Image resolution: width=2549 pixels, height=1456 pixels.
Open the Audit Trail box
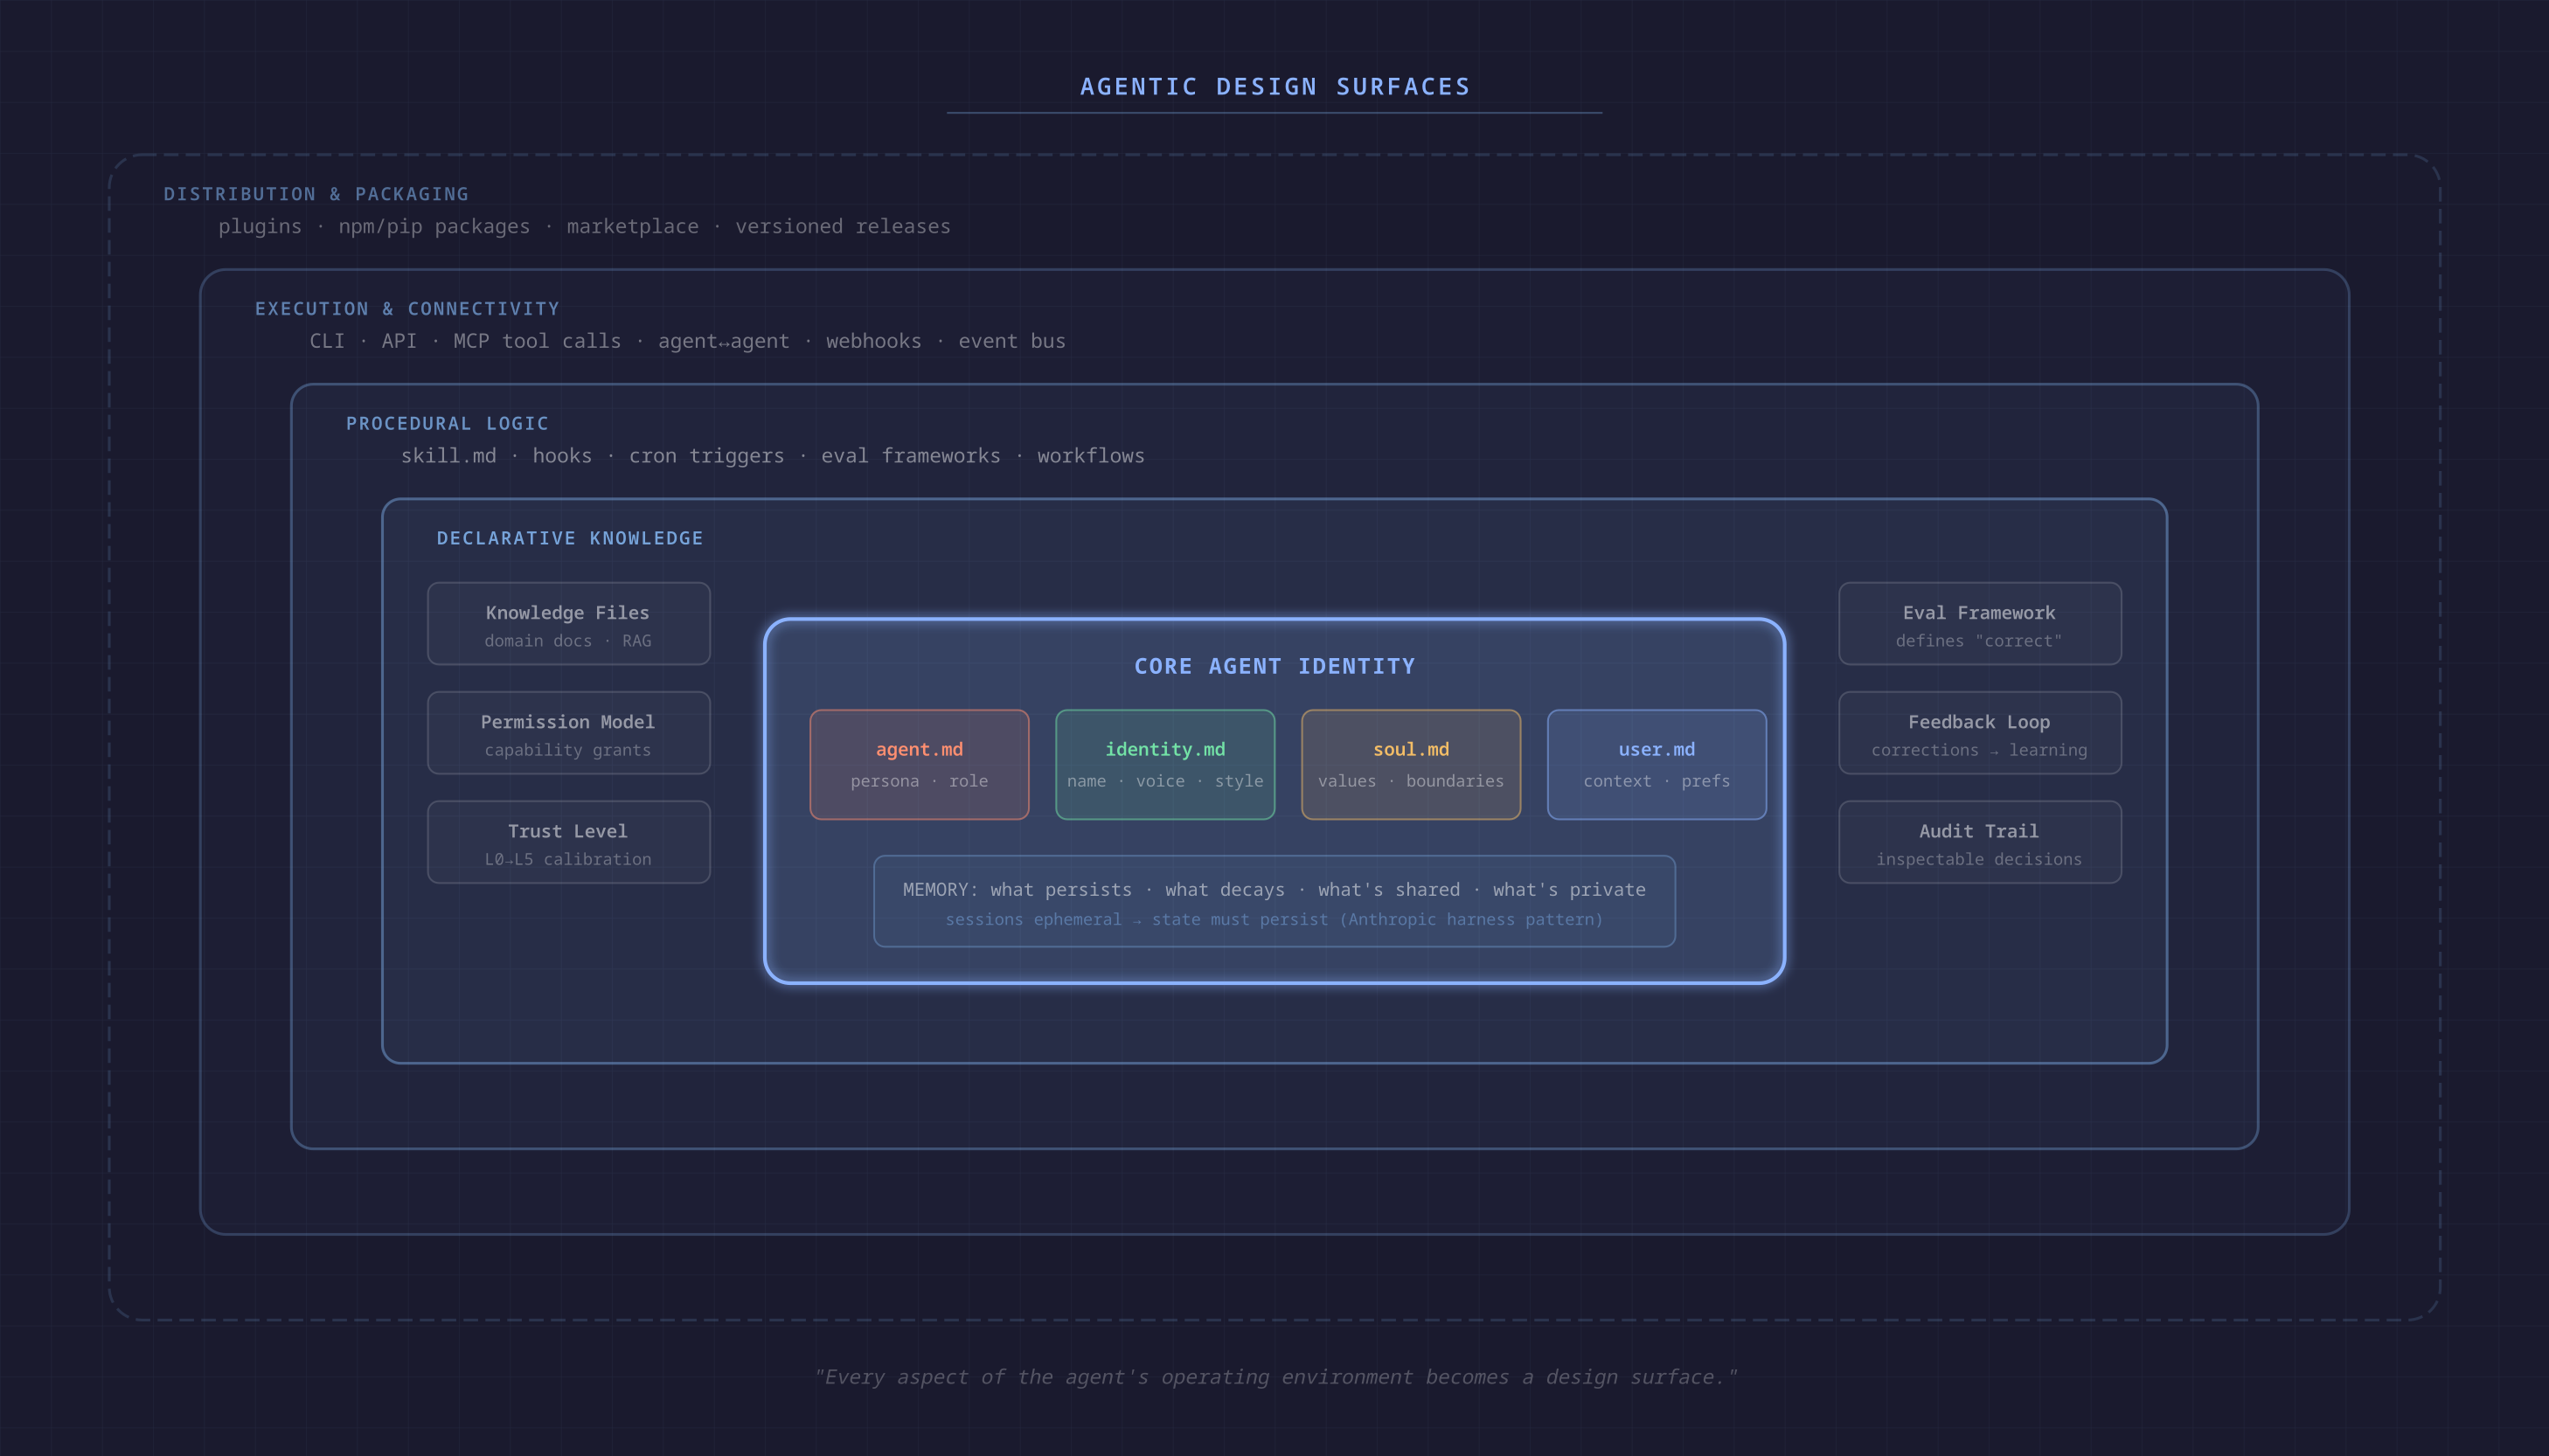(1980, 842)
